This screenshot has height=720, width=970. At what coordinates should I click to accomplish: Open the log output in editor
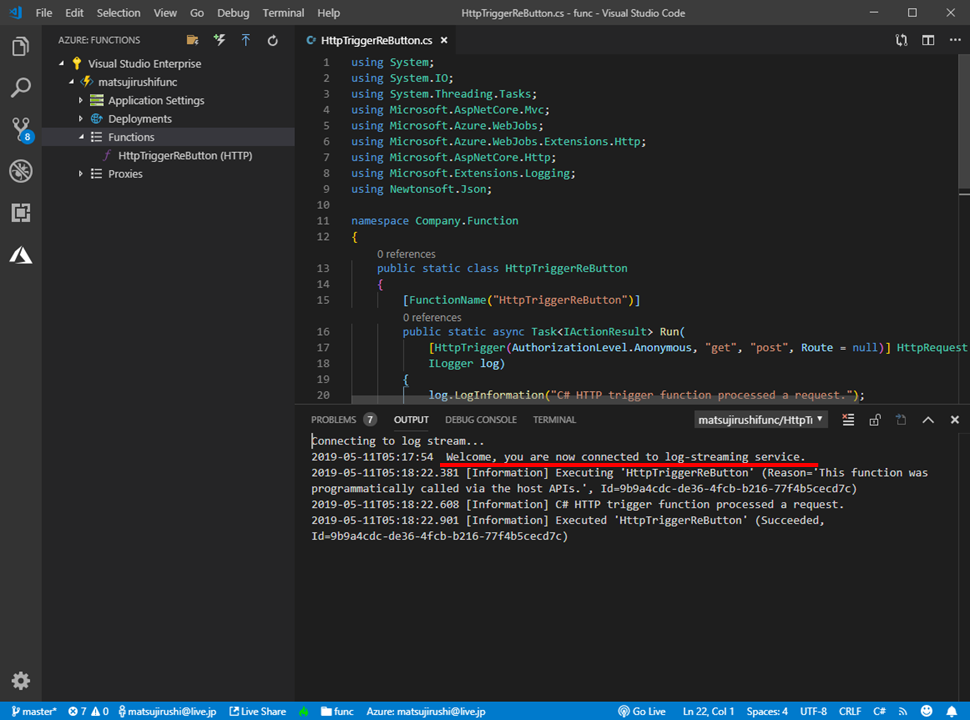pyautogui.click(x=901, y=420)
